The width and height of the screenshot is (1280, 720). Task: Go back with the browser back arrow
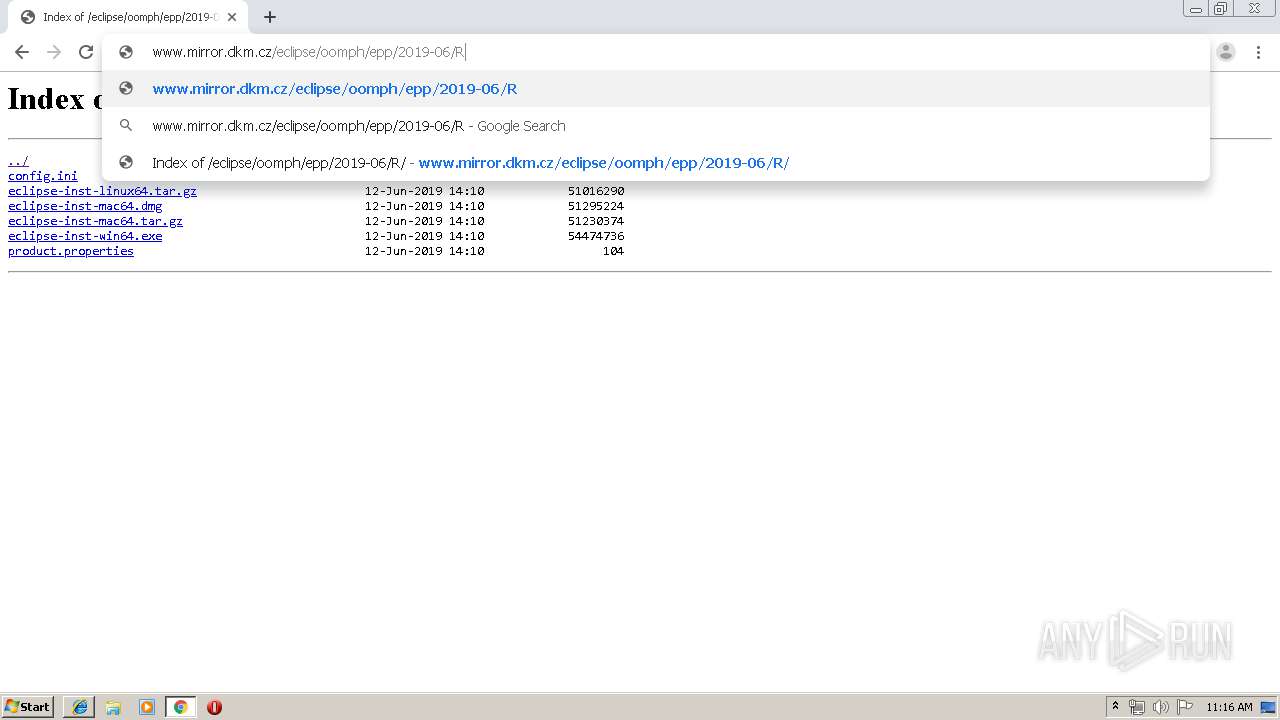(x=22, y=52)
